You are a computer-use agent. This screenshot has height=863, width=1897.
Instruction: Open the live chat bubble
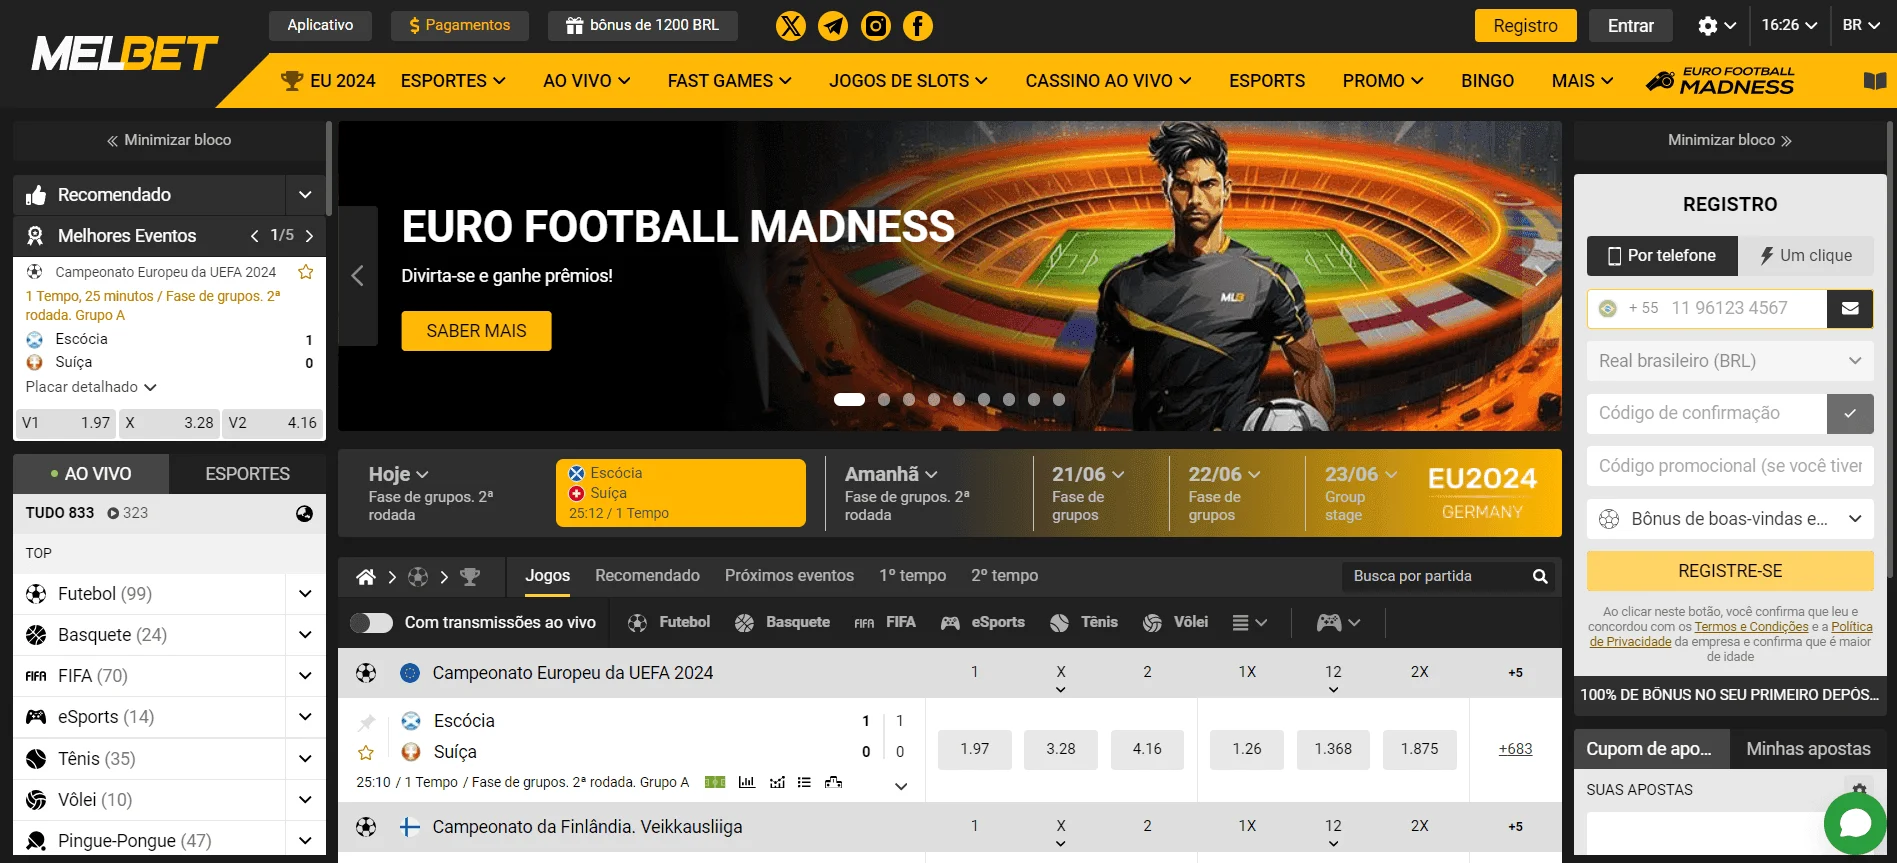pos(1855,823)
